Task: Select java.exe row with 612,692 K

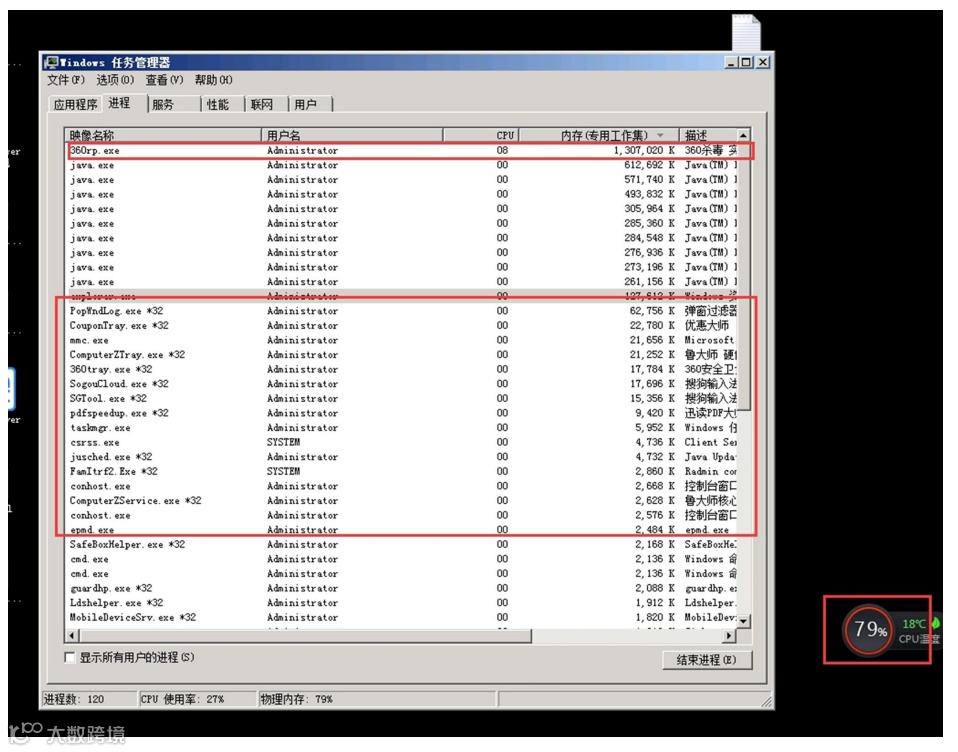Action: coord(401,165)
